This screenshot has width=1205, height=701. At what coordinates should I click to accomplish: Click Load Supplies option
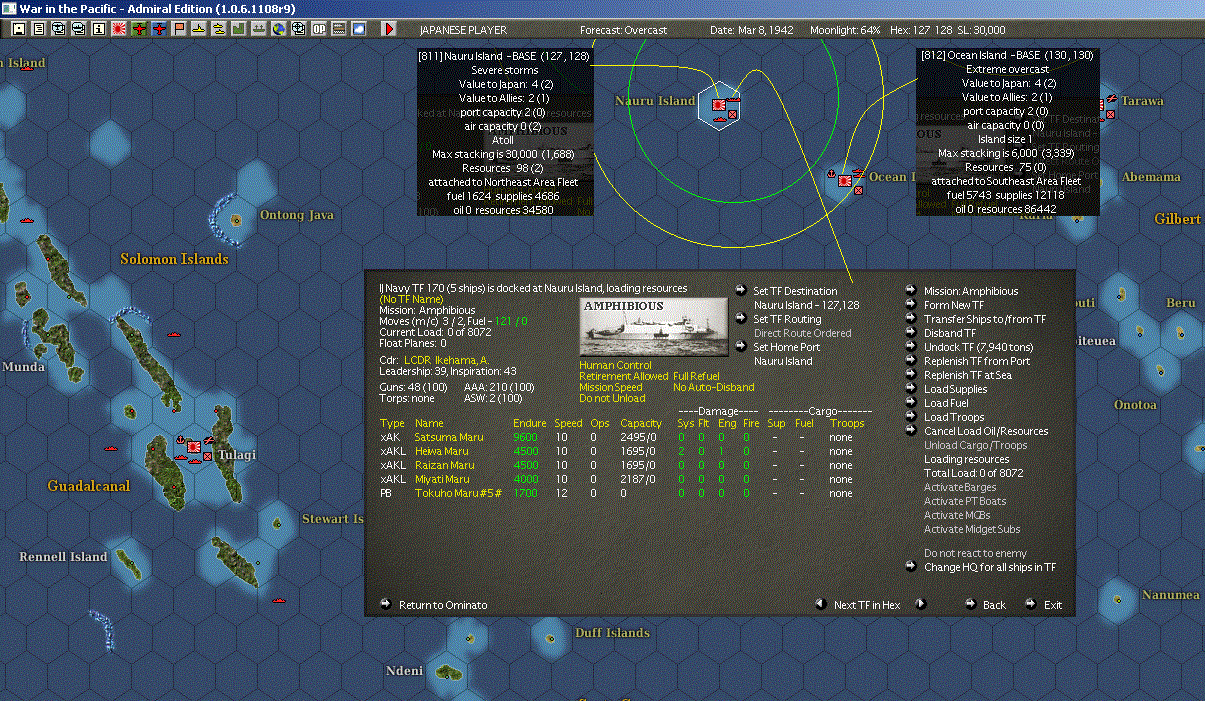tap(955, 389)
